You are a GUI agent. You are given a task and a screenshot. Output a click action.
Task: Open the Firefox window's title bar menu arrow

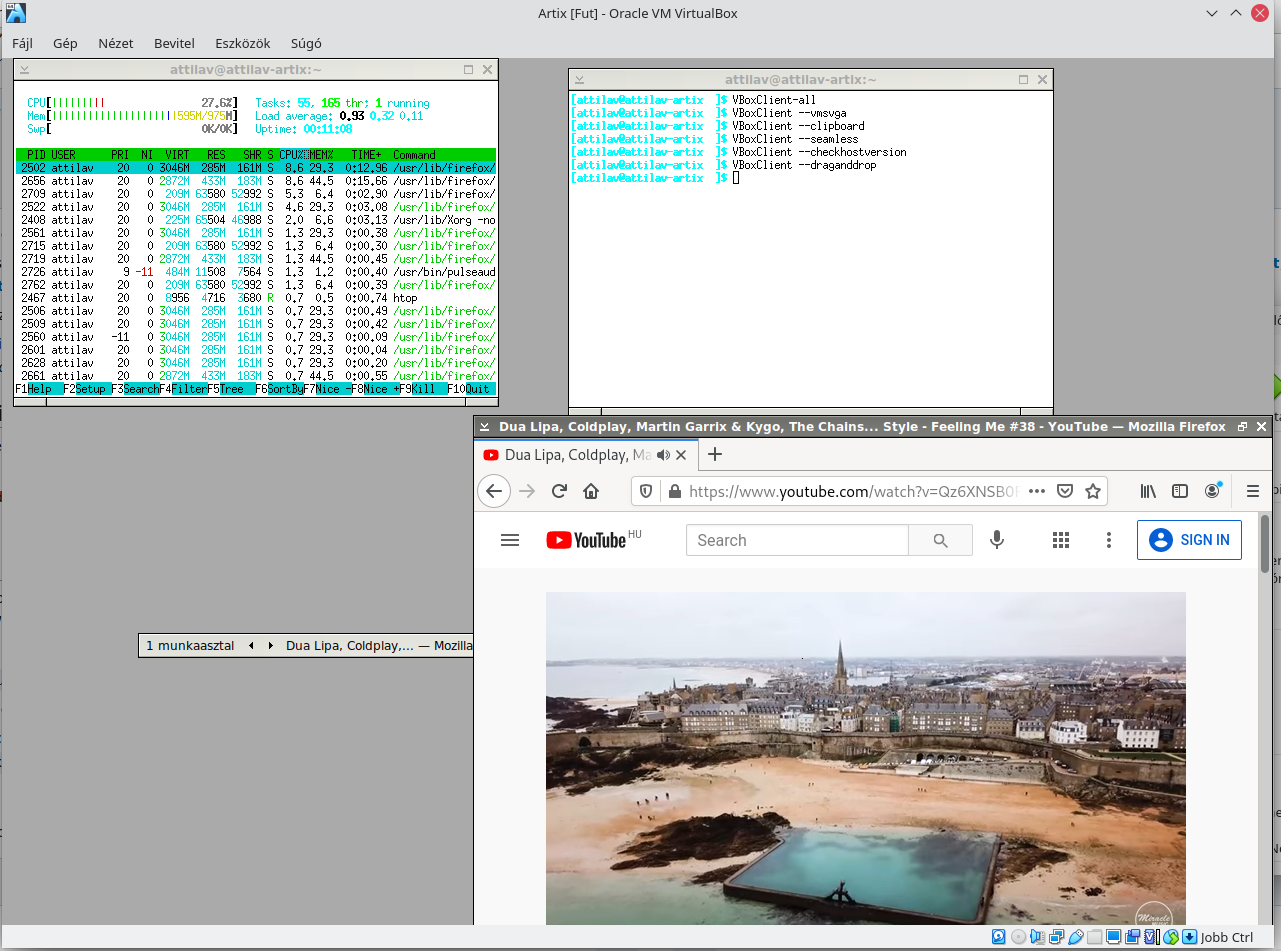[484, 427]
